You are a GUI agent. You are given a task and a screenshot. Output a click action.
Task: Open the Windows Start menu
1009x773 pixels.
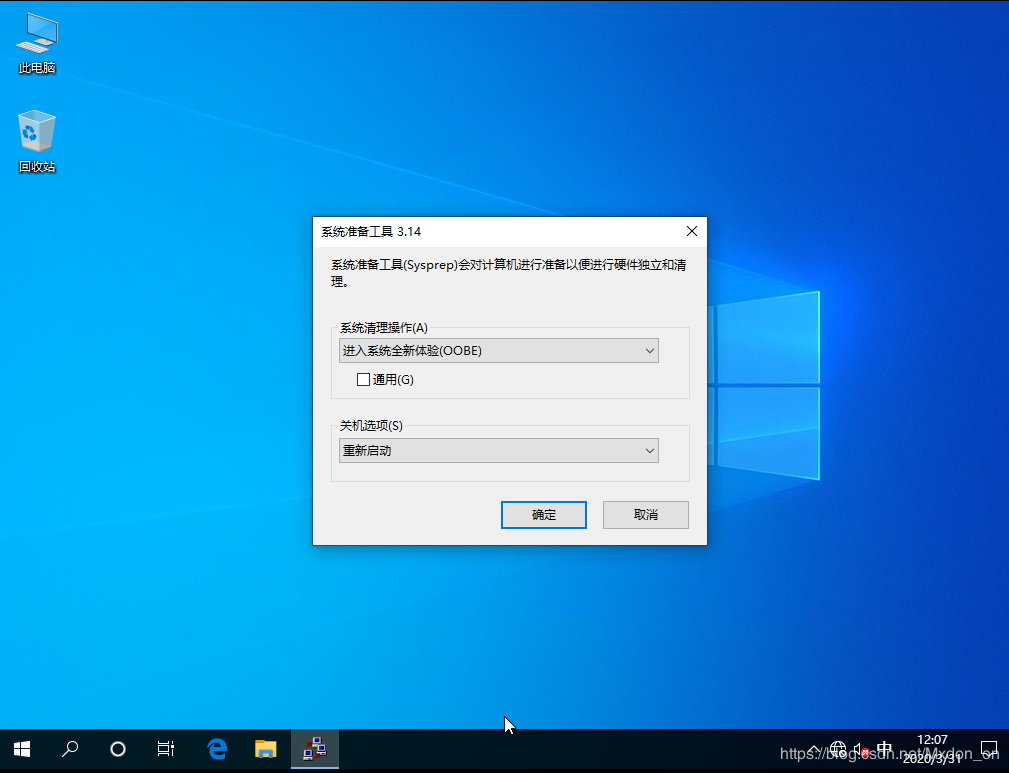(21, 749)
